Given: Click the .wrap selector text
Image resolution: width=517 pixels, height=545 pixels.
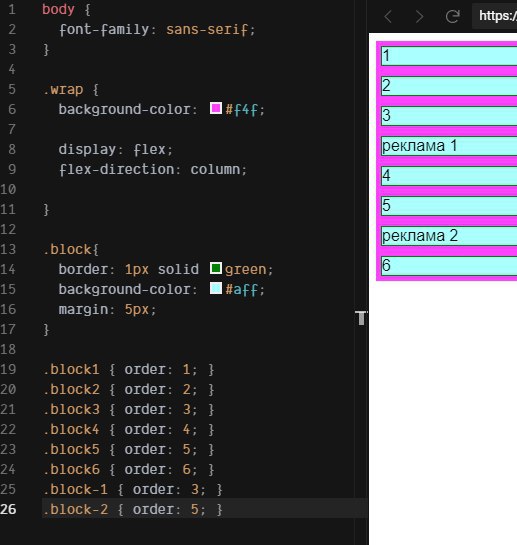Looking at the screenshot, I should 63,90.
